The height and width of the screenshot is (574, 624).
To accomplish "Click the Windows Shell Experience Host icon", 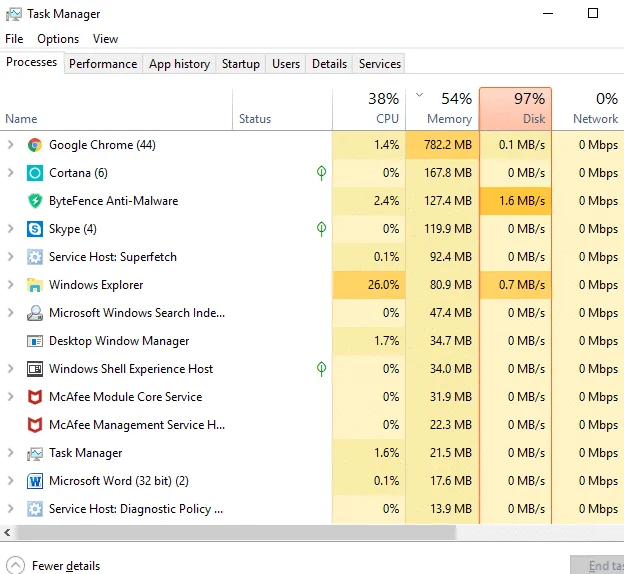I will [35, 369].
